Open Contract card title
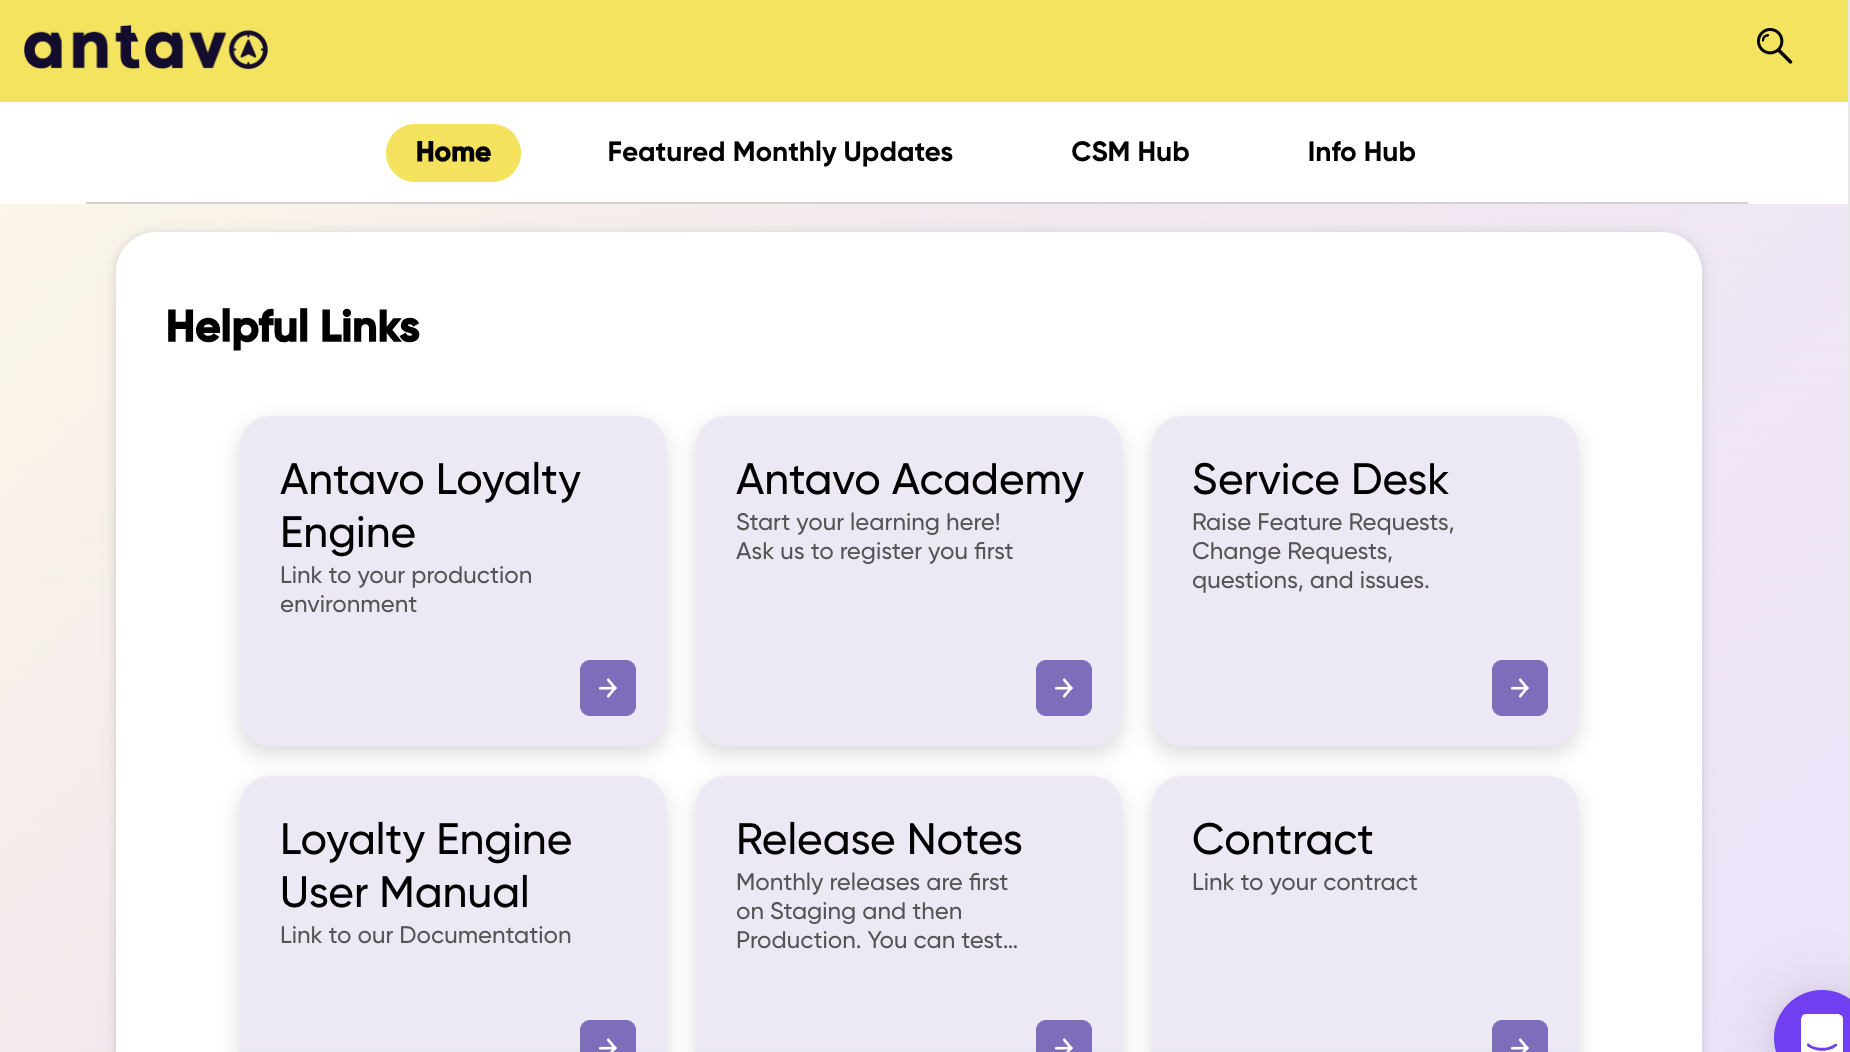Screen dimensions: 1850x1052 [1282, 840]
